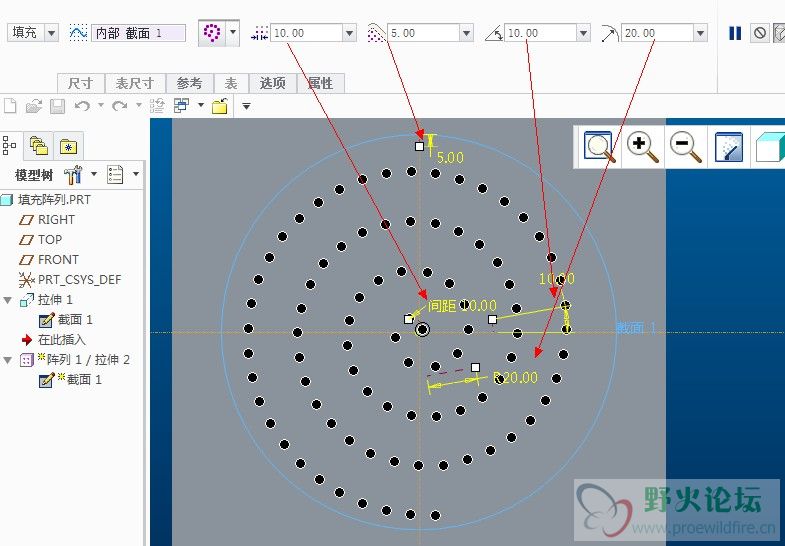This screenshot has width=785, height=546.
Task: Click the model tree settings hammer icon
Action: (73, 175)
